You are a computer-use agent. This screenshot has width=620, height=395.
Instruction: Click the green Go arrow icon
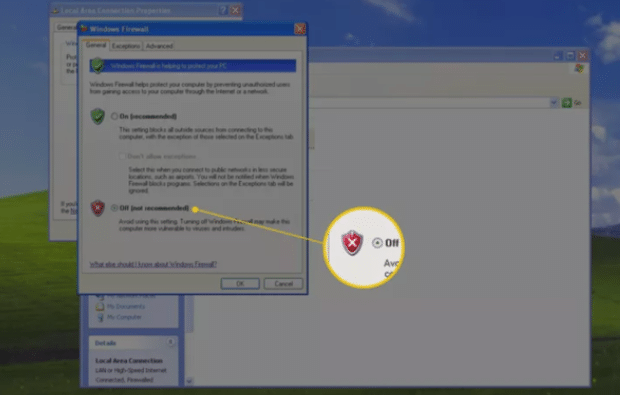click(567, 103)
